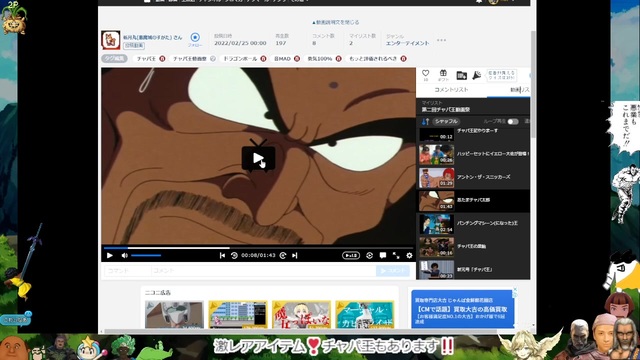Click dictionary icon next to 音MAD tag
640x360 pixels.
[297, 59]
